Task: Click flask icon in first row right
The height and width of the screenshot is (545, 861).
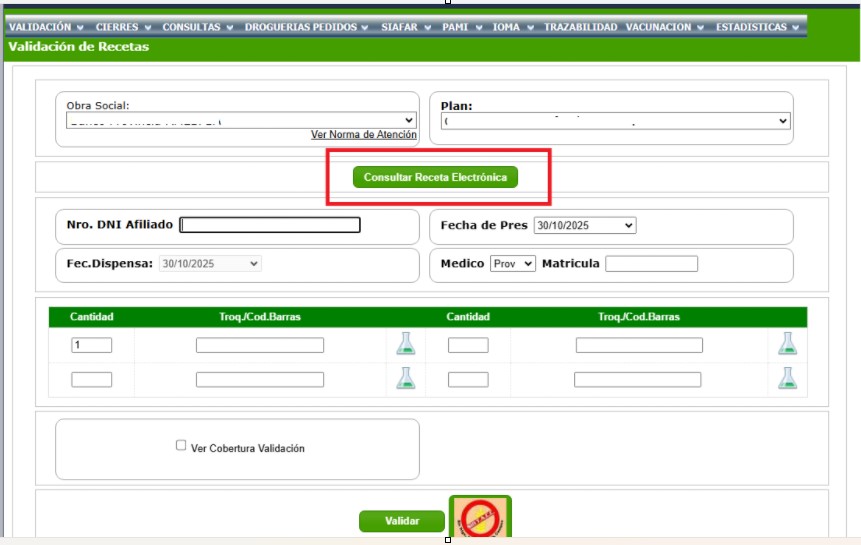Action: 787,344
